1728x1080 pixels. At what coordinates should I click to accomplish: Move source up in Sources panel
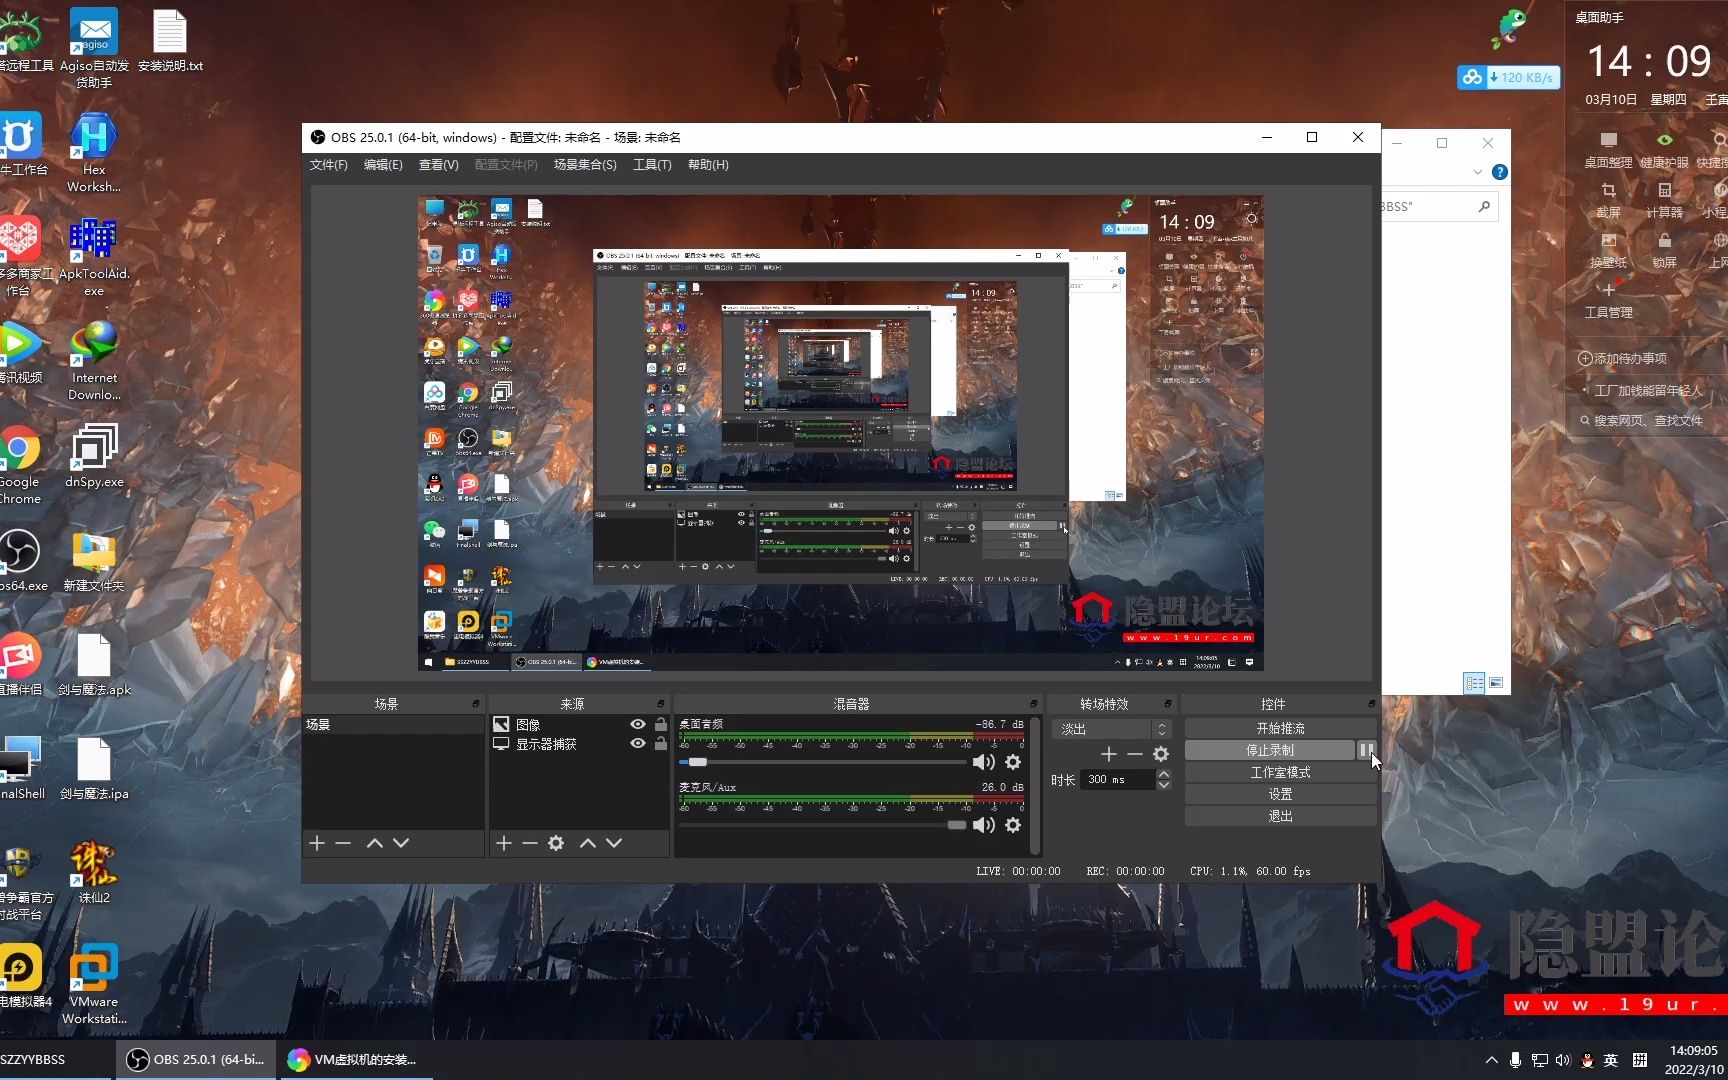(x=588, y=843)
